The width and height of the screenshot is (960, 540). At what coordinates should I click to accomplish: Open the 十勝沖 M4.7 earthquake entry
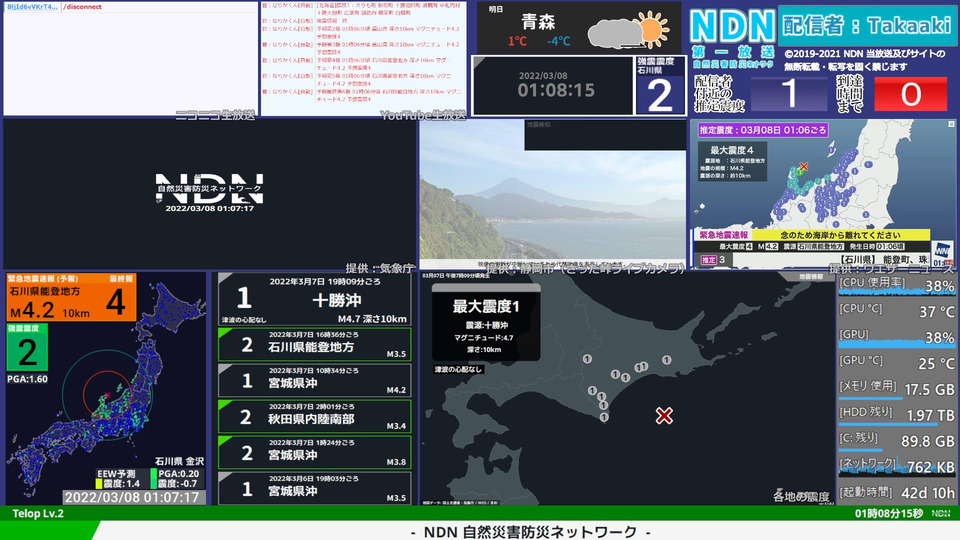click(315, 299)
